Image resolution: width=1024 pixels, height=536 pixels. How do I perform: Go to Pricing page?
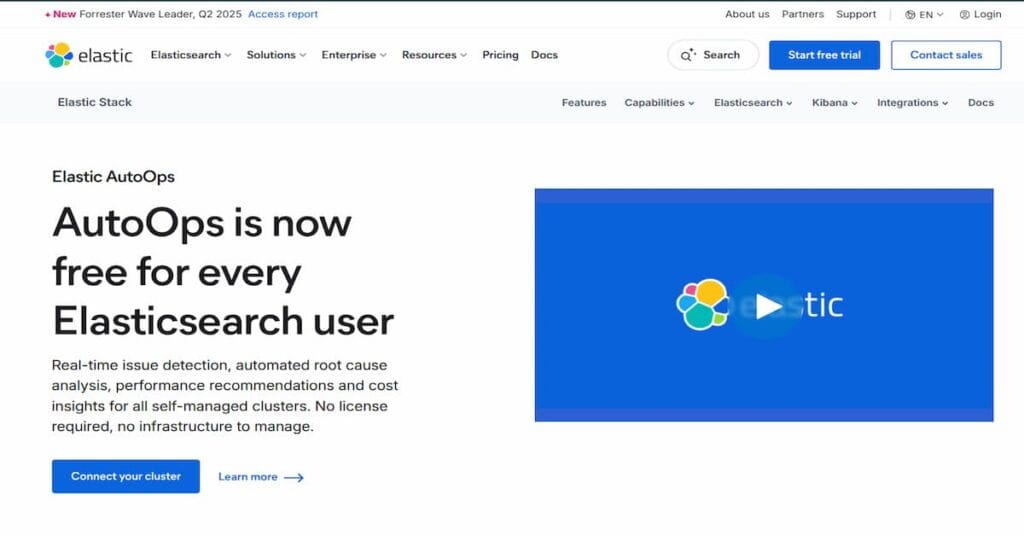click(500, 55)
